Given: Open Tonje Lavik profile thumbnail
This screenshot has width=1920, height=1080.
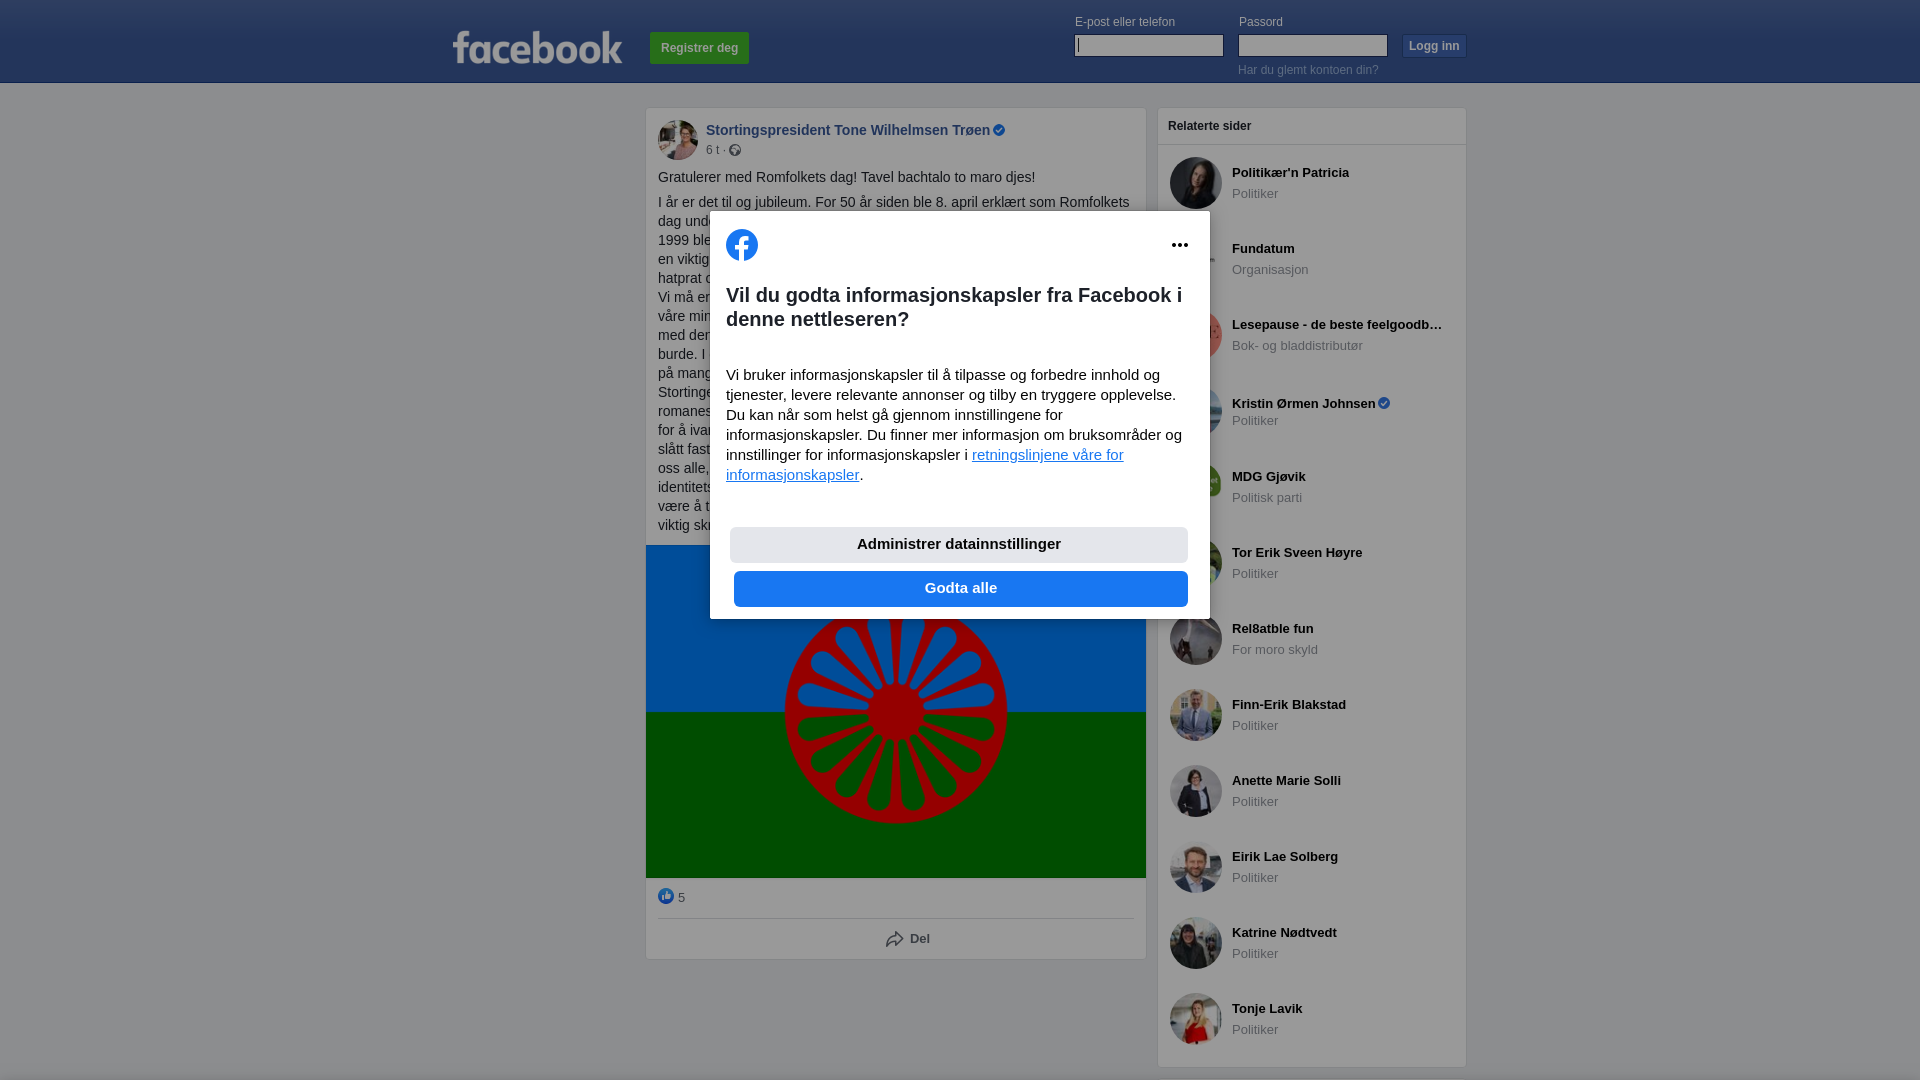Looking at the screenshot, I should click(1196, 1019).
